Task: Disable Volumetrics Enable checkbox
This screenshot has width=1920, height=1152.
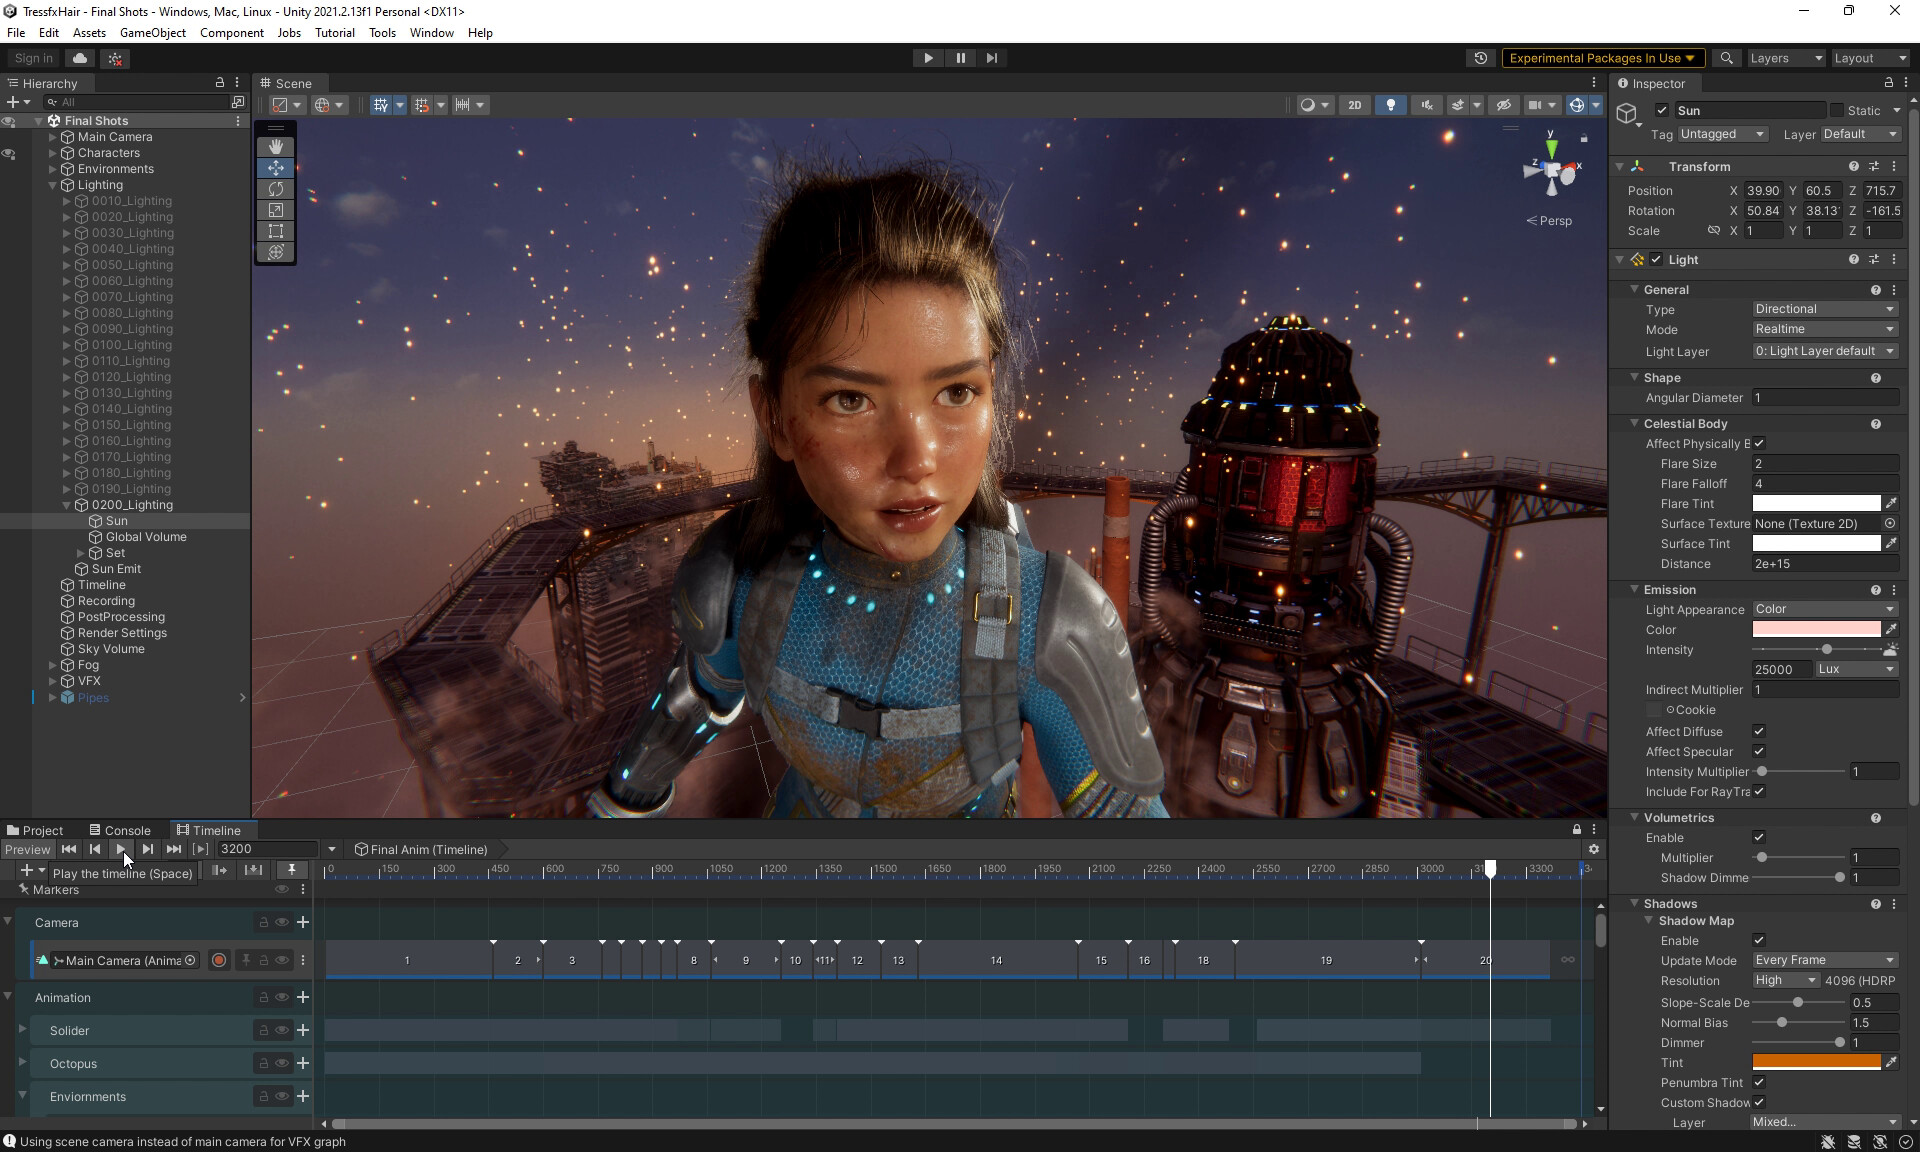Action: [x=1759, y=837]
